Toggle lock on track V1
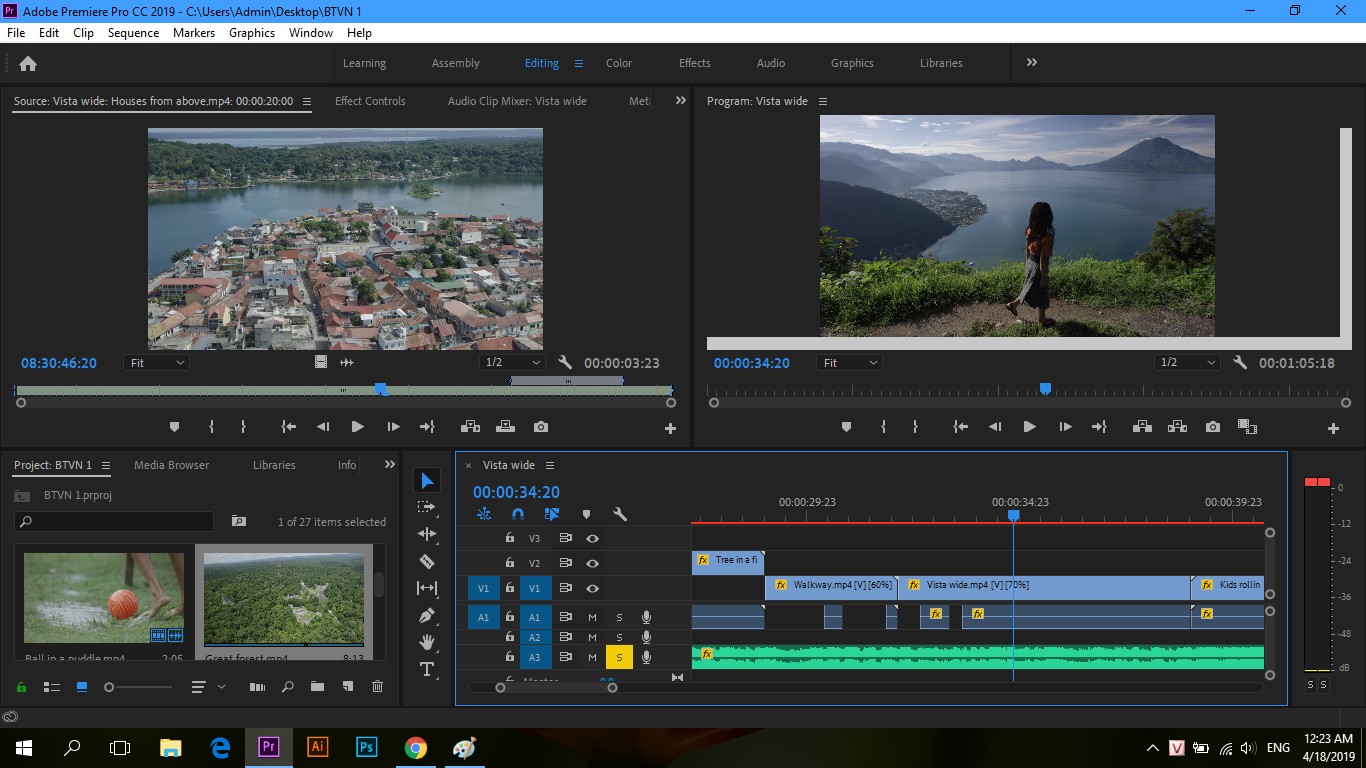Image resolution: width=1366 pixels, height=768 pixels. (x=510, y=588)
